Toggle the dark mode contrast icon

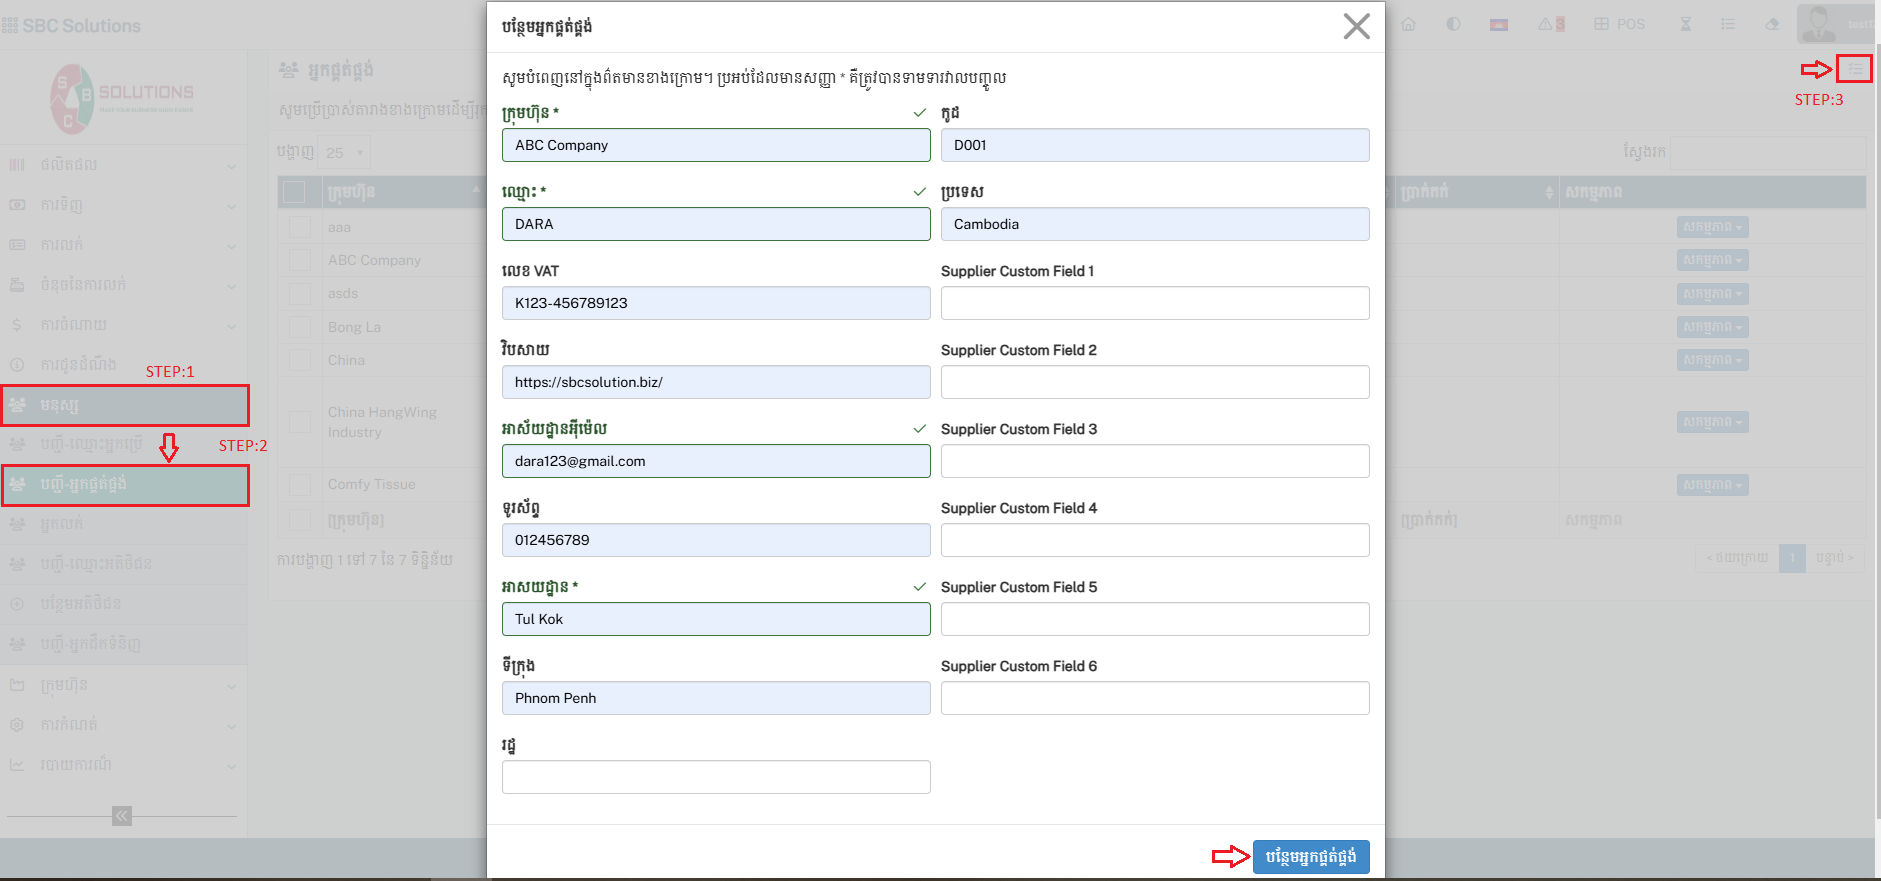point(1453,24)
